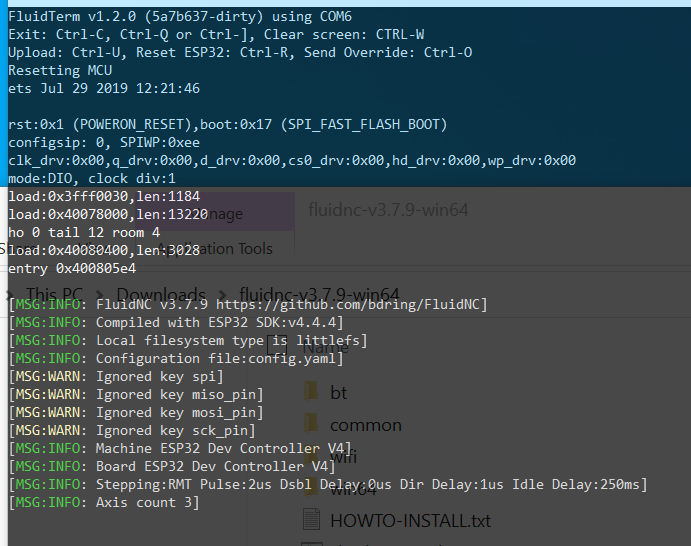The height and width of the screenshot is (546, 691).
Task: Click 'Configuration file:config.yaml' message
Action: 176,359
